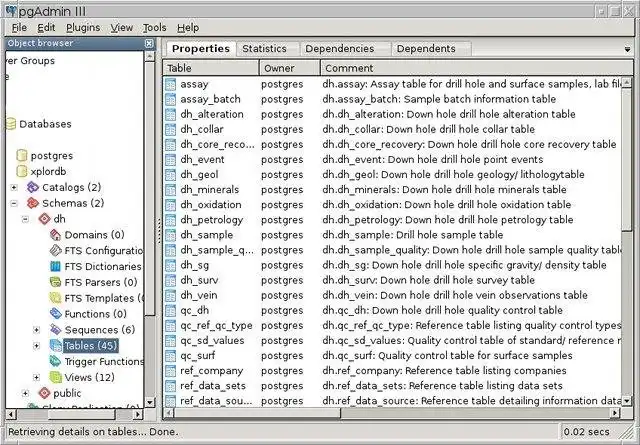640x445 pixels.
Task: Select the dh_minerals table name
Action: click(x=210, y=190)
